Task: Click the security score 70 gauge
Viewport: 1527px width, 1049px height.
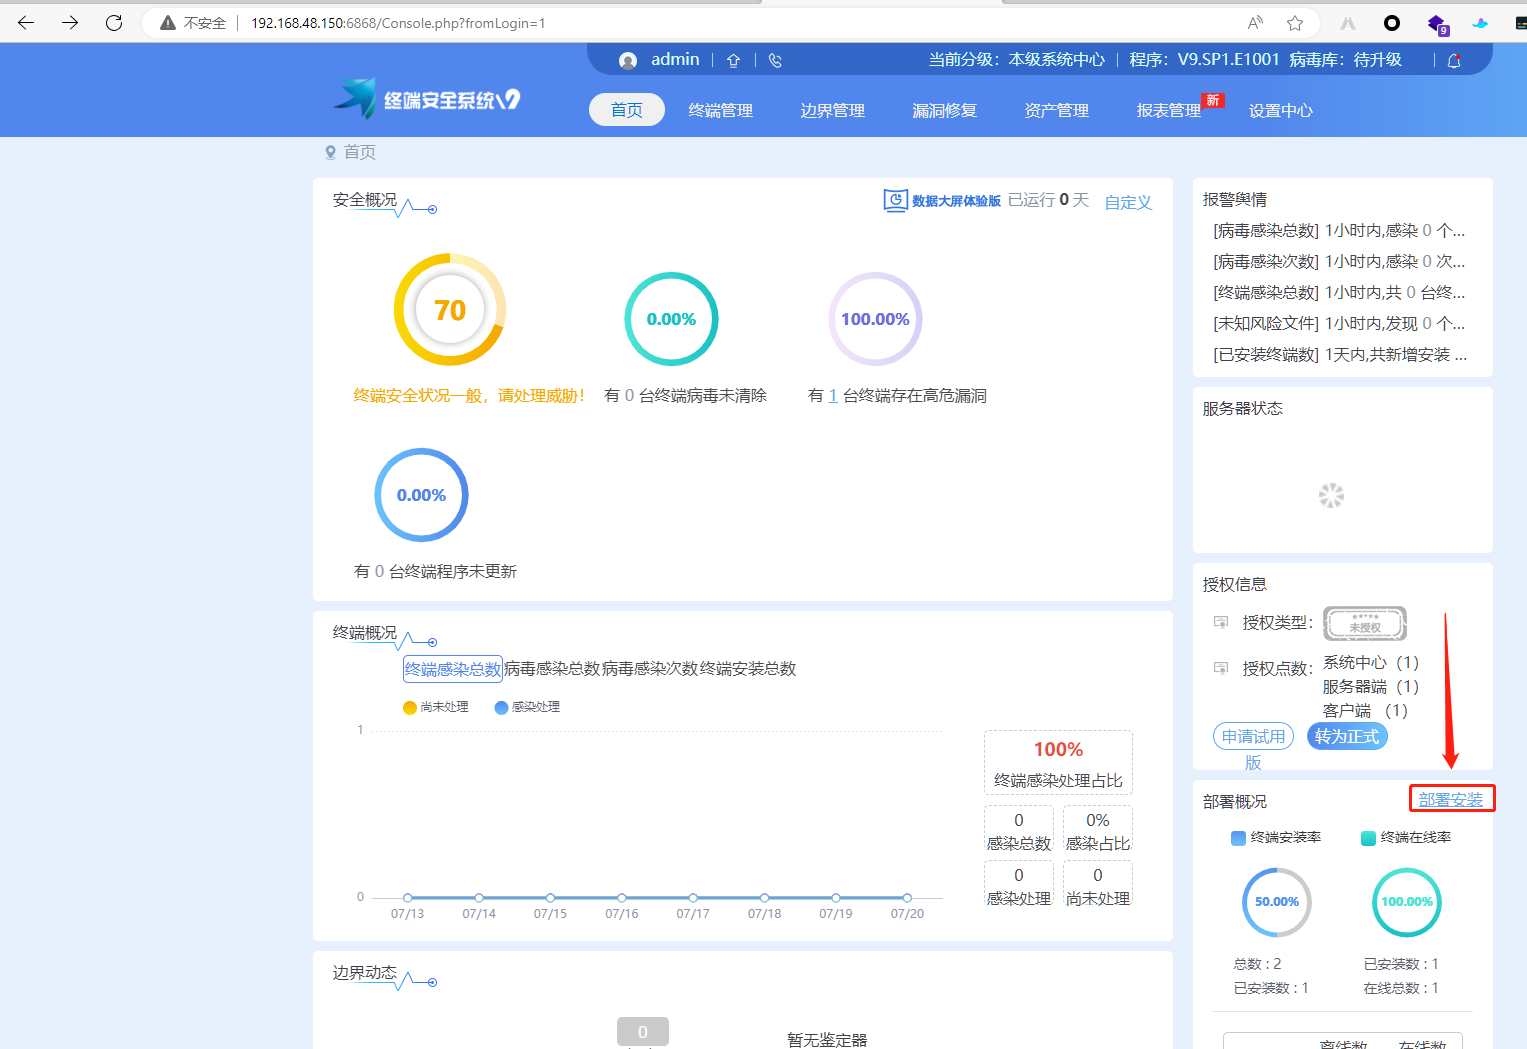Action: coord(450,310)
